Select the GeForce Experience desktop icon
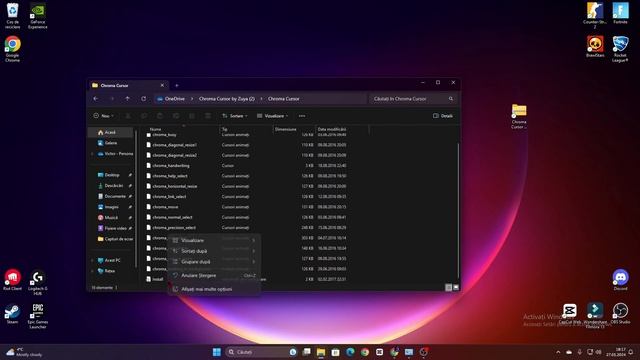The height and width of the screenshot is (360, 640). [38, 16]
